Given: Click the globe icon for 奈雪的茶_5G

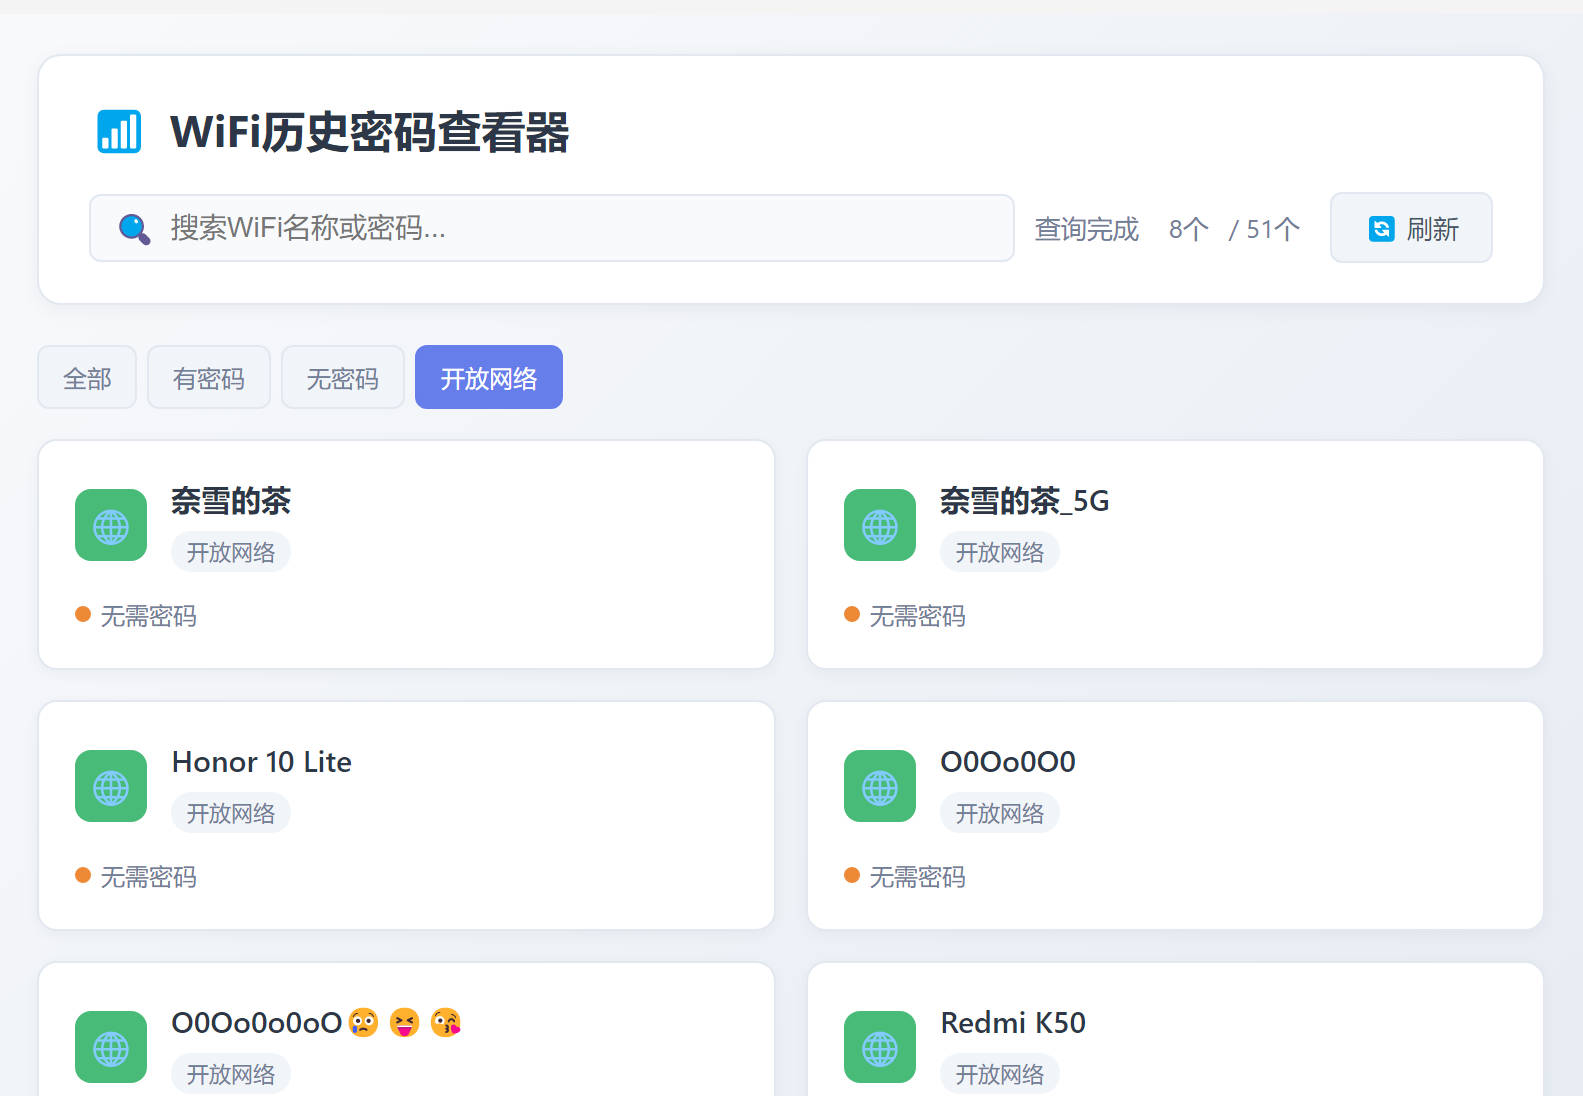Looking at the screenshot, I should click(880, 525).
